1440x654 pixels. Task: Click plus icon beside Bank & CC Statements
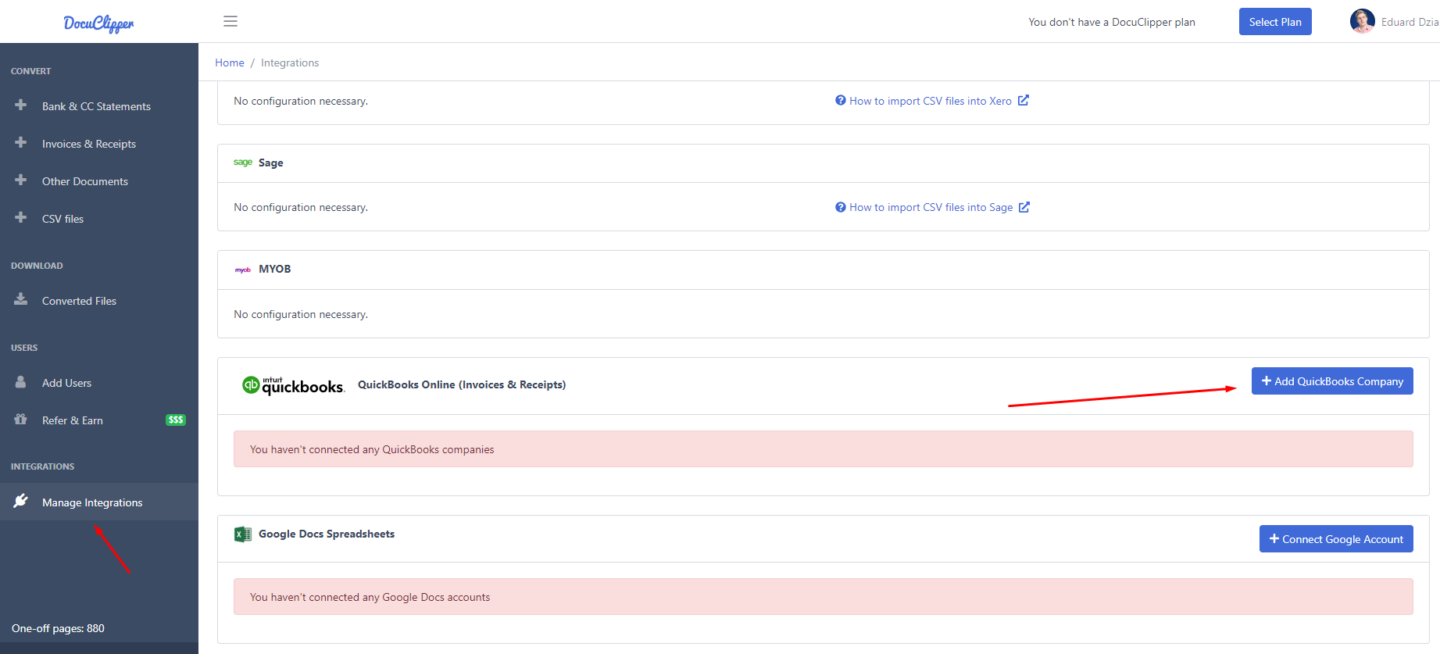tap(21, 105)
